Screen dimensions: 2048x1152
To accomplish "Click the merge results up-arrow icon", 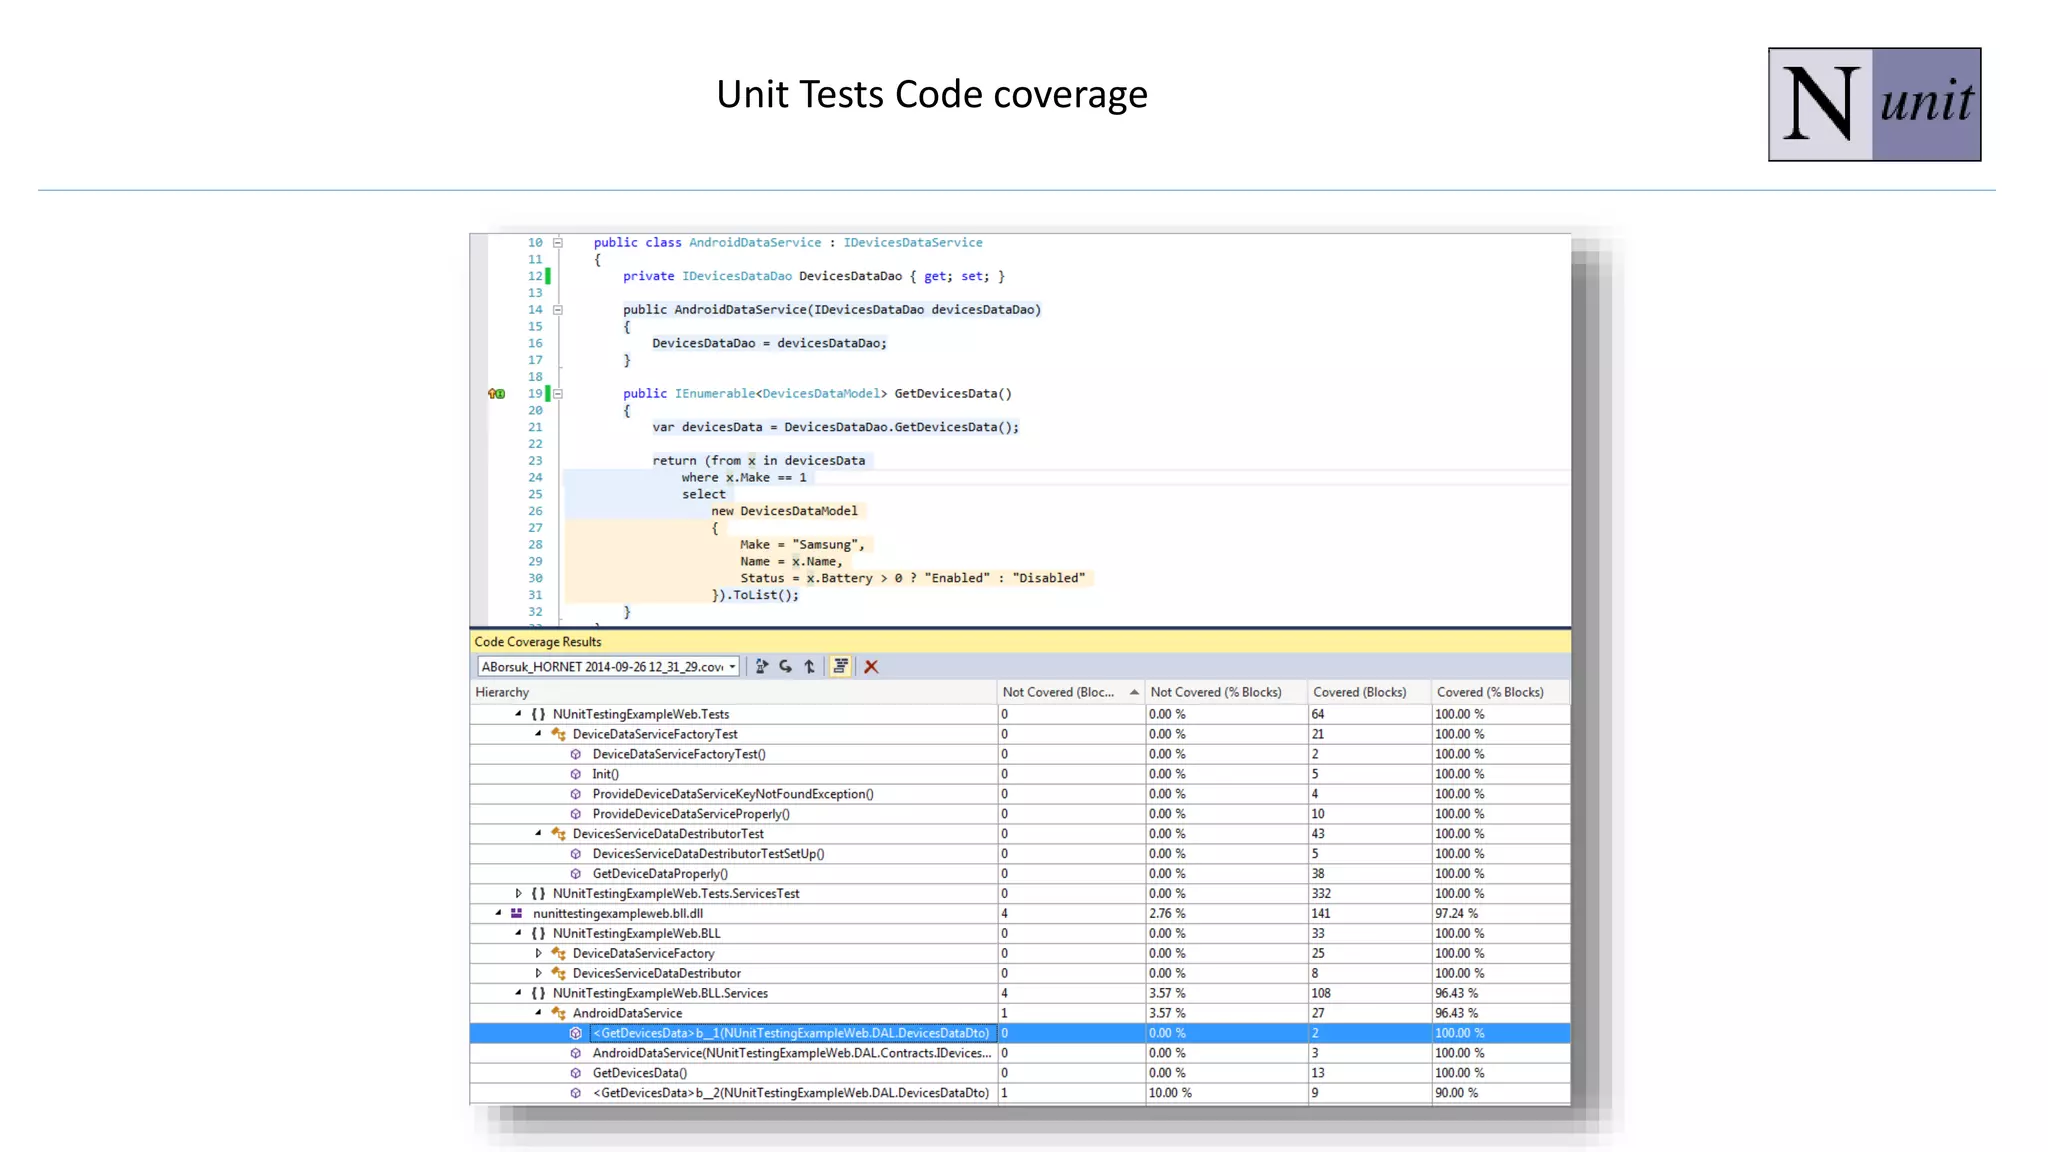I will point(810,666).
